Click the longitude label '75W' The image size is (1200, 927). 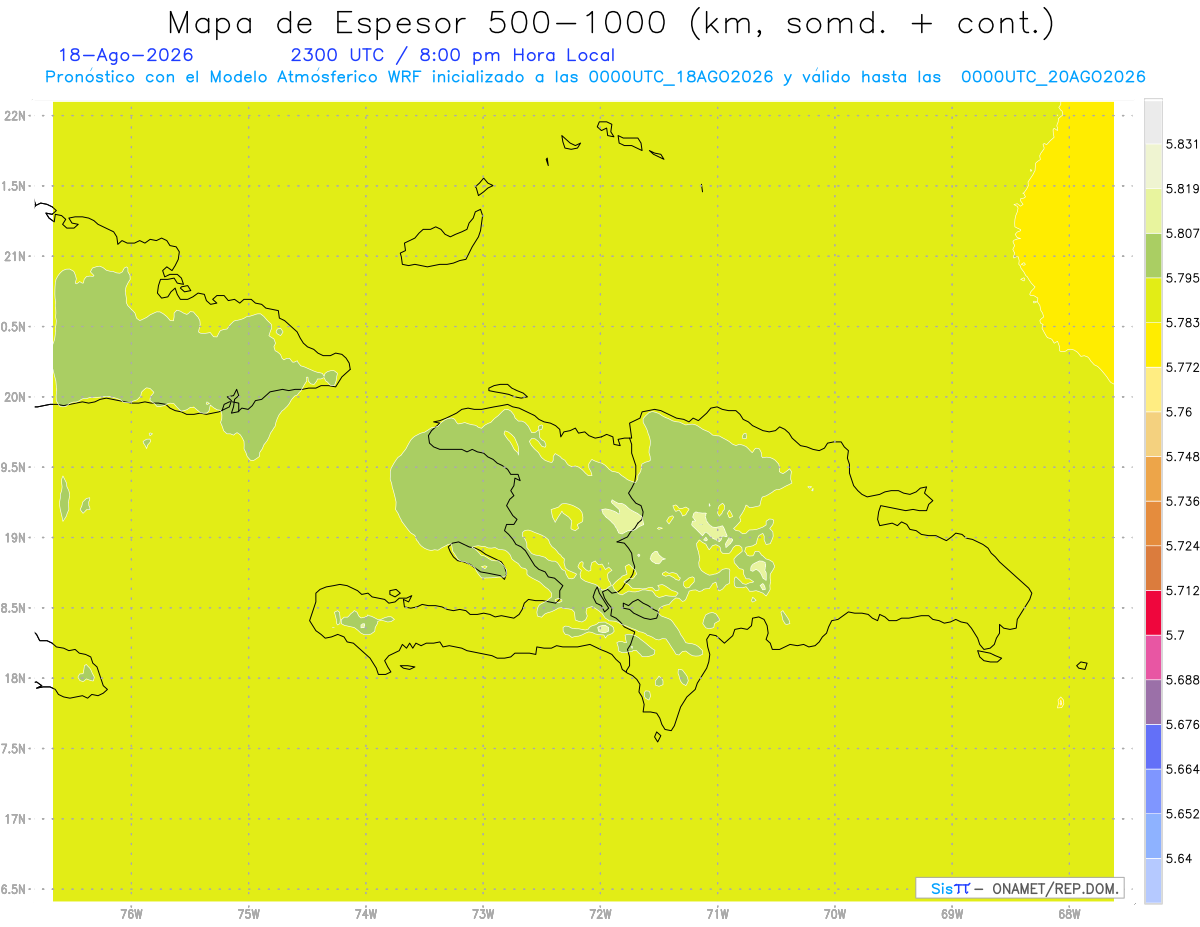249,914
